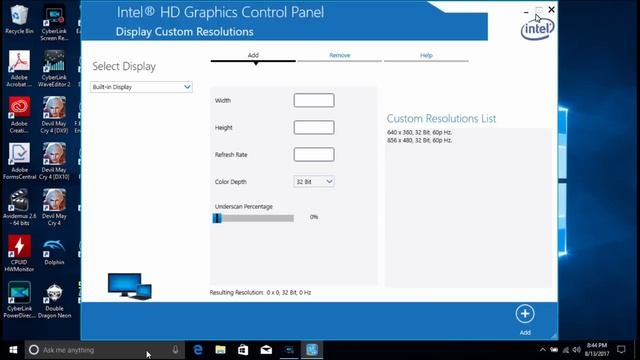Viewport: 640px width, 360px height.
Task: Minimize the Intel Graphics Control Panel window
Action: coord(526,12)
